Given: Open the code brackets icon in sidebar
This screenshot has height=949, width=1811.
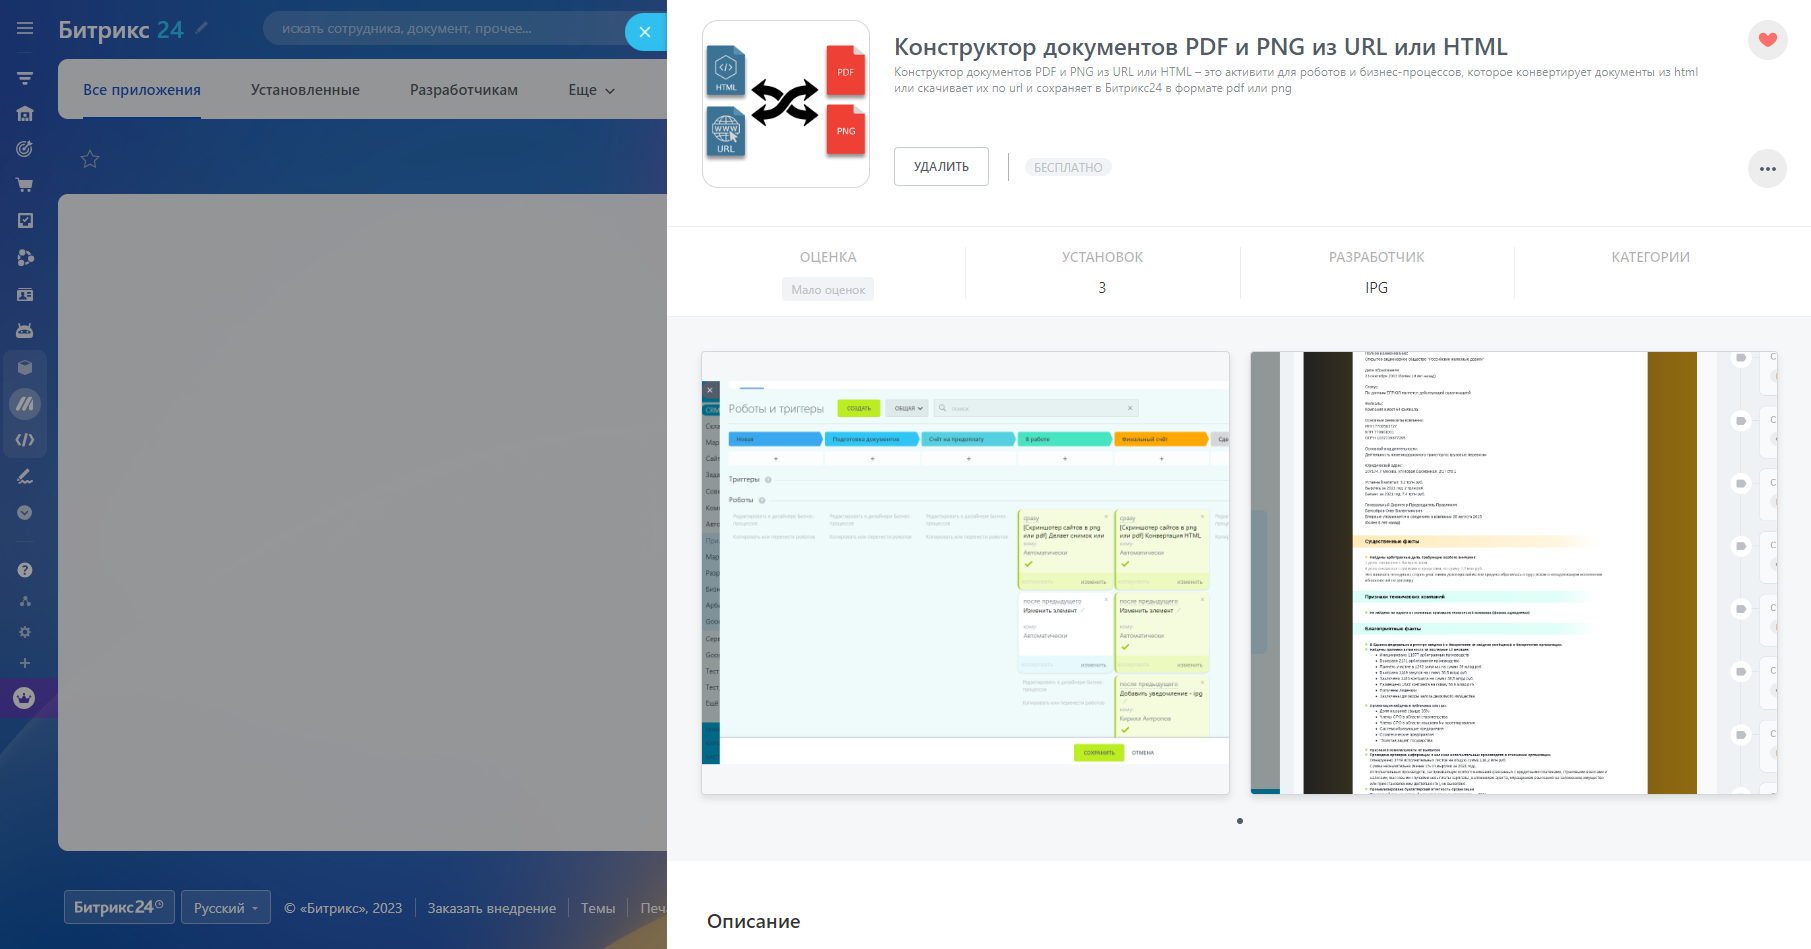Looking at the screenshot, I should click(25, 440).
